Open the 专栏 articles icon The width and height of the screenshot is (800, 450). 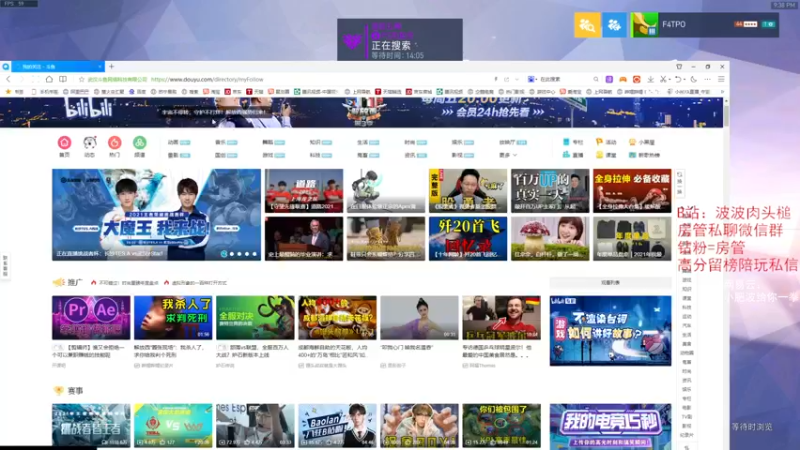click(x=566, y=142)
